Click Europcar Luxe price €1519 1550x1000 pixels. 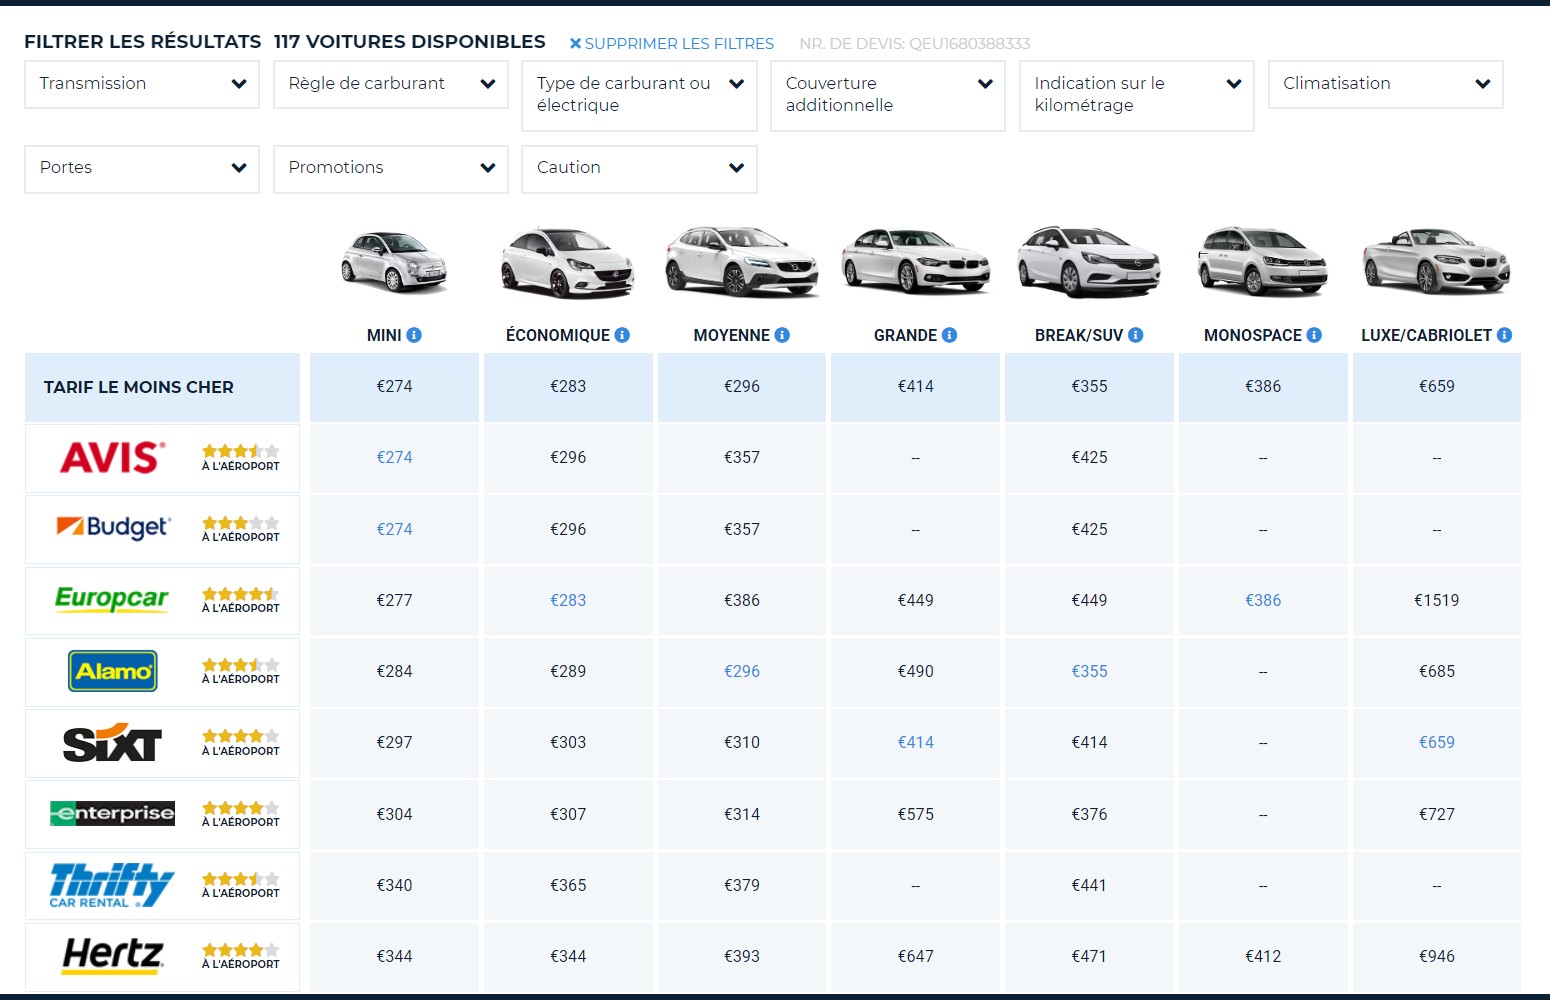[1437, 600]
